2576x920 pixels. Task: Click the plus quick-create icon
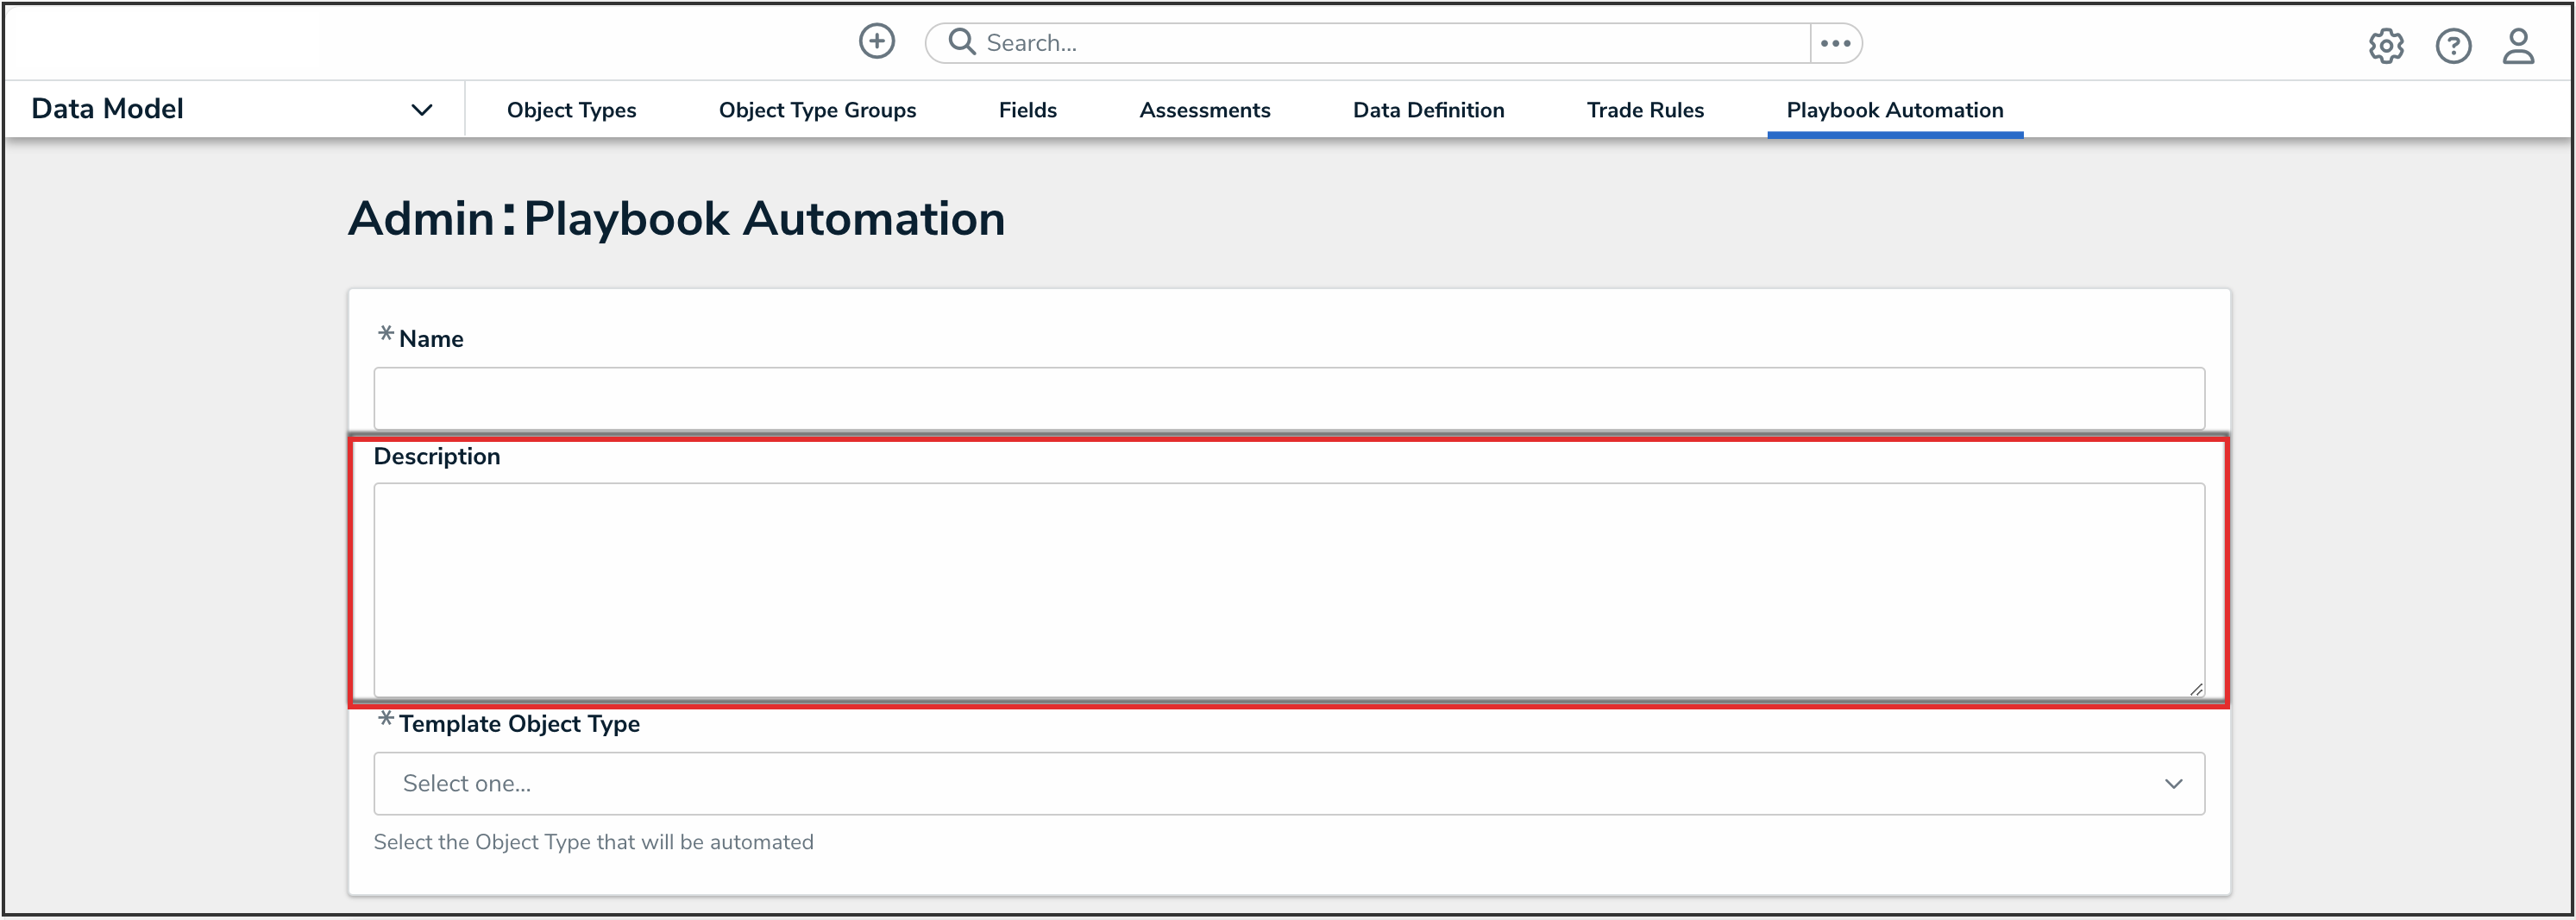point(877,42)
